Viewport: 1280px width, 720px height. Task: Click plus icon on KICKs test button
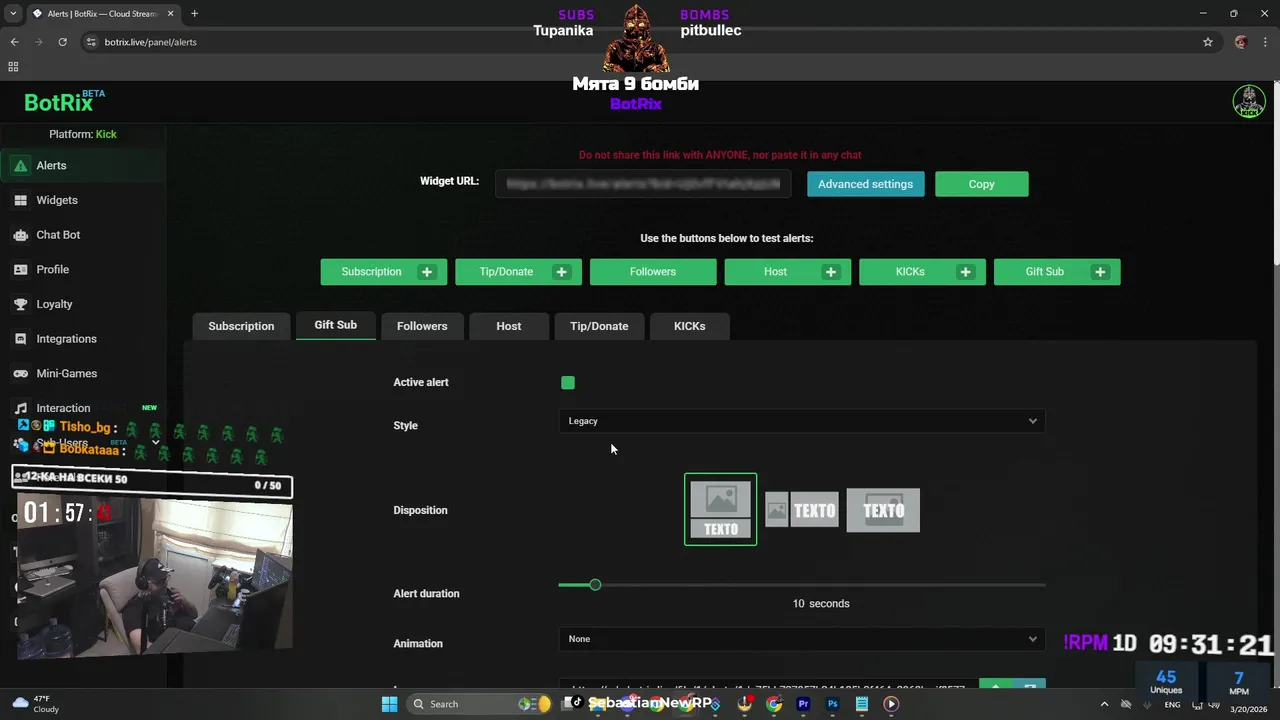(x=965, y=272)
